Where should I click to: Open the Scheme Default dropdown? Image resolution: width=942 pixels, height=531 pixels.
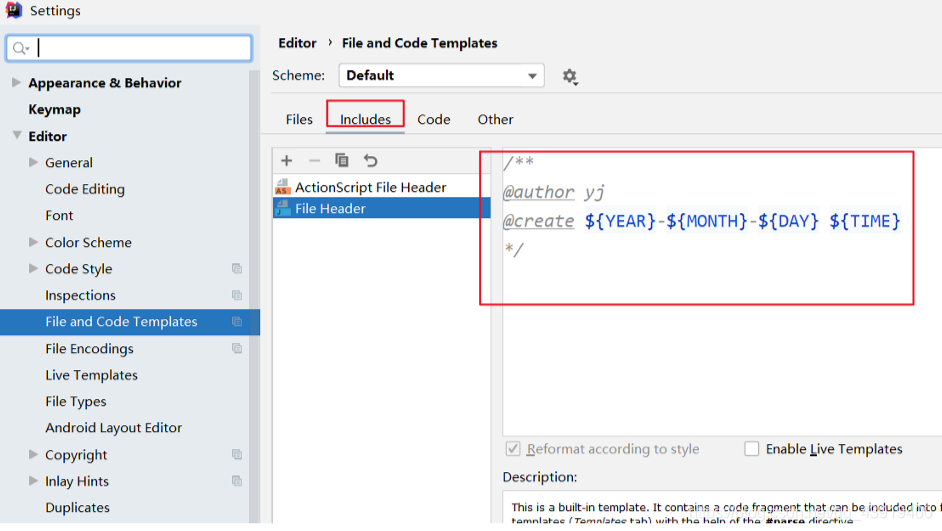[x=442, y=76]
